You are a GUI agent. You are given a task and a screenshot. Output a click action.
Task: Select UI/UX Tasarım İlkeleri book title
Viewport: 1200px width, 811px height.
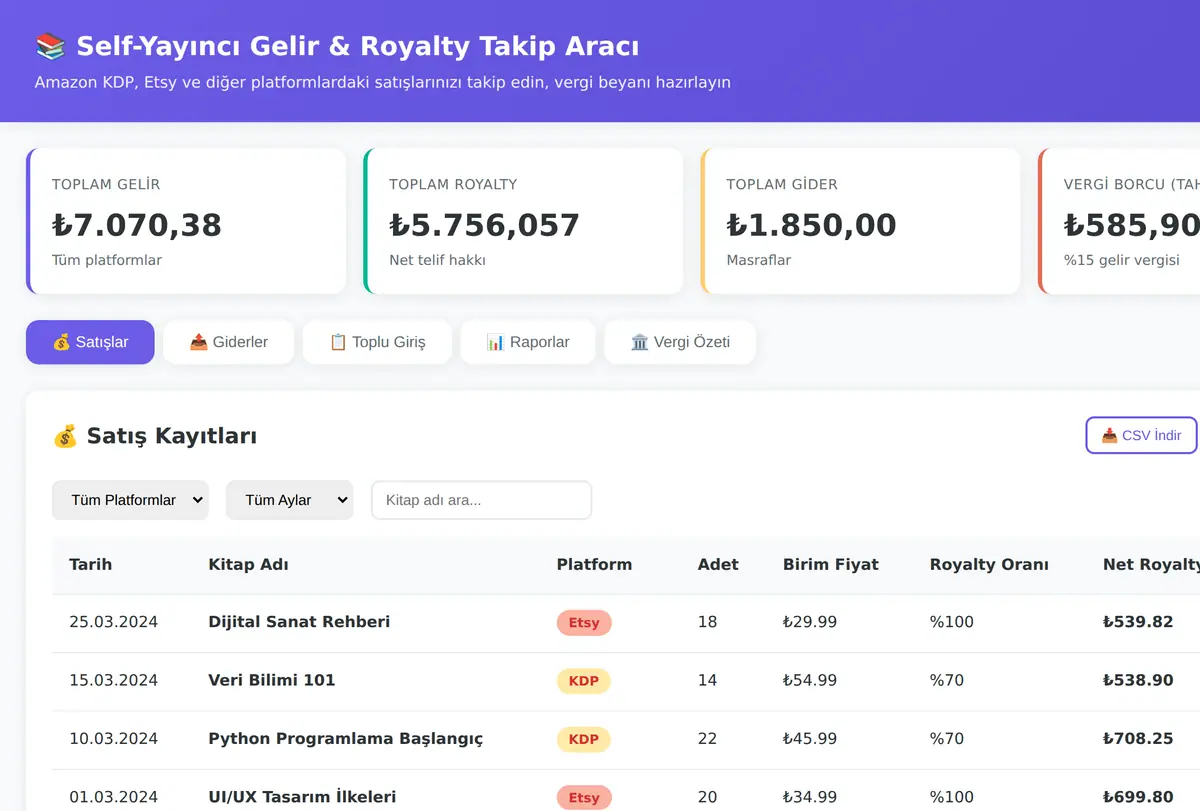[x=302, y=797]
